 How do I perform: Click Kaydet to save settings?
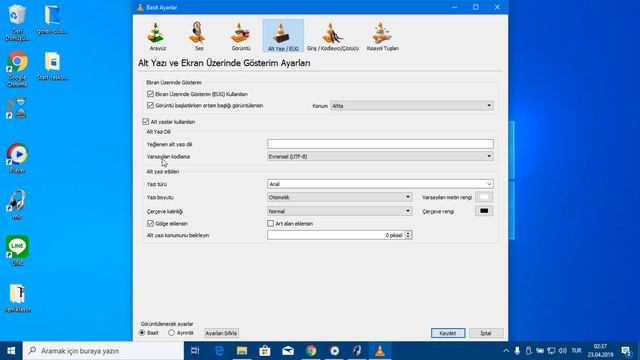(448, 333)
